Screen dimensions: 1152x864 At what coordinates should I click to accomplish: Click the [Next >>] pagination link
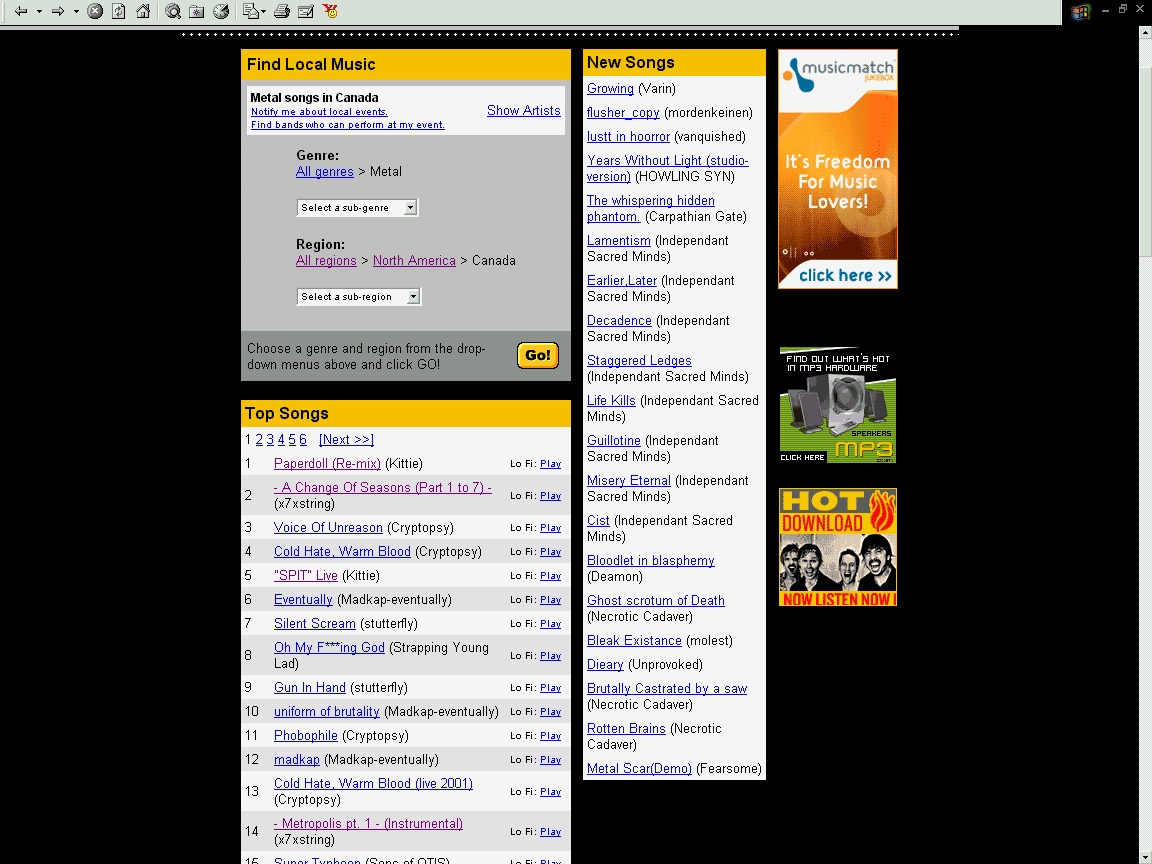[x=346, y=439]
